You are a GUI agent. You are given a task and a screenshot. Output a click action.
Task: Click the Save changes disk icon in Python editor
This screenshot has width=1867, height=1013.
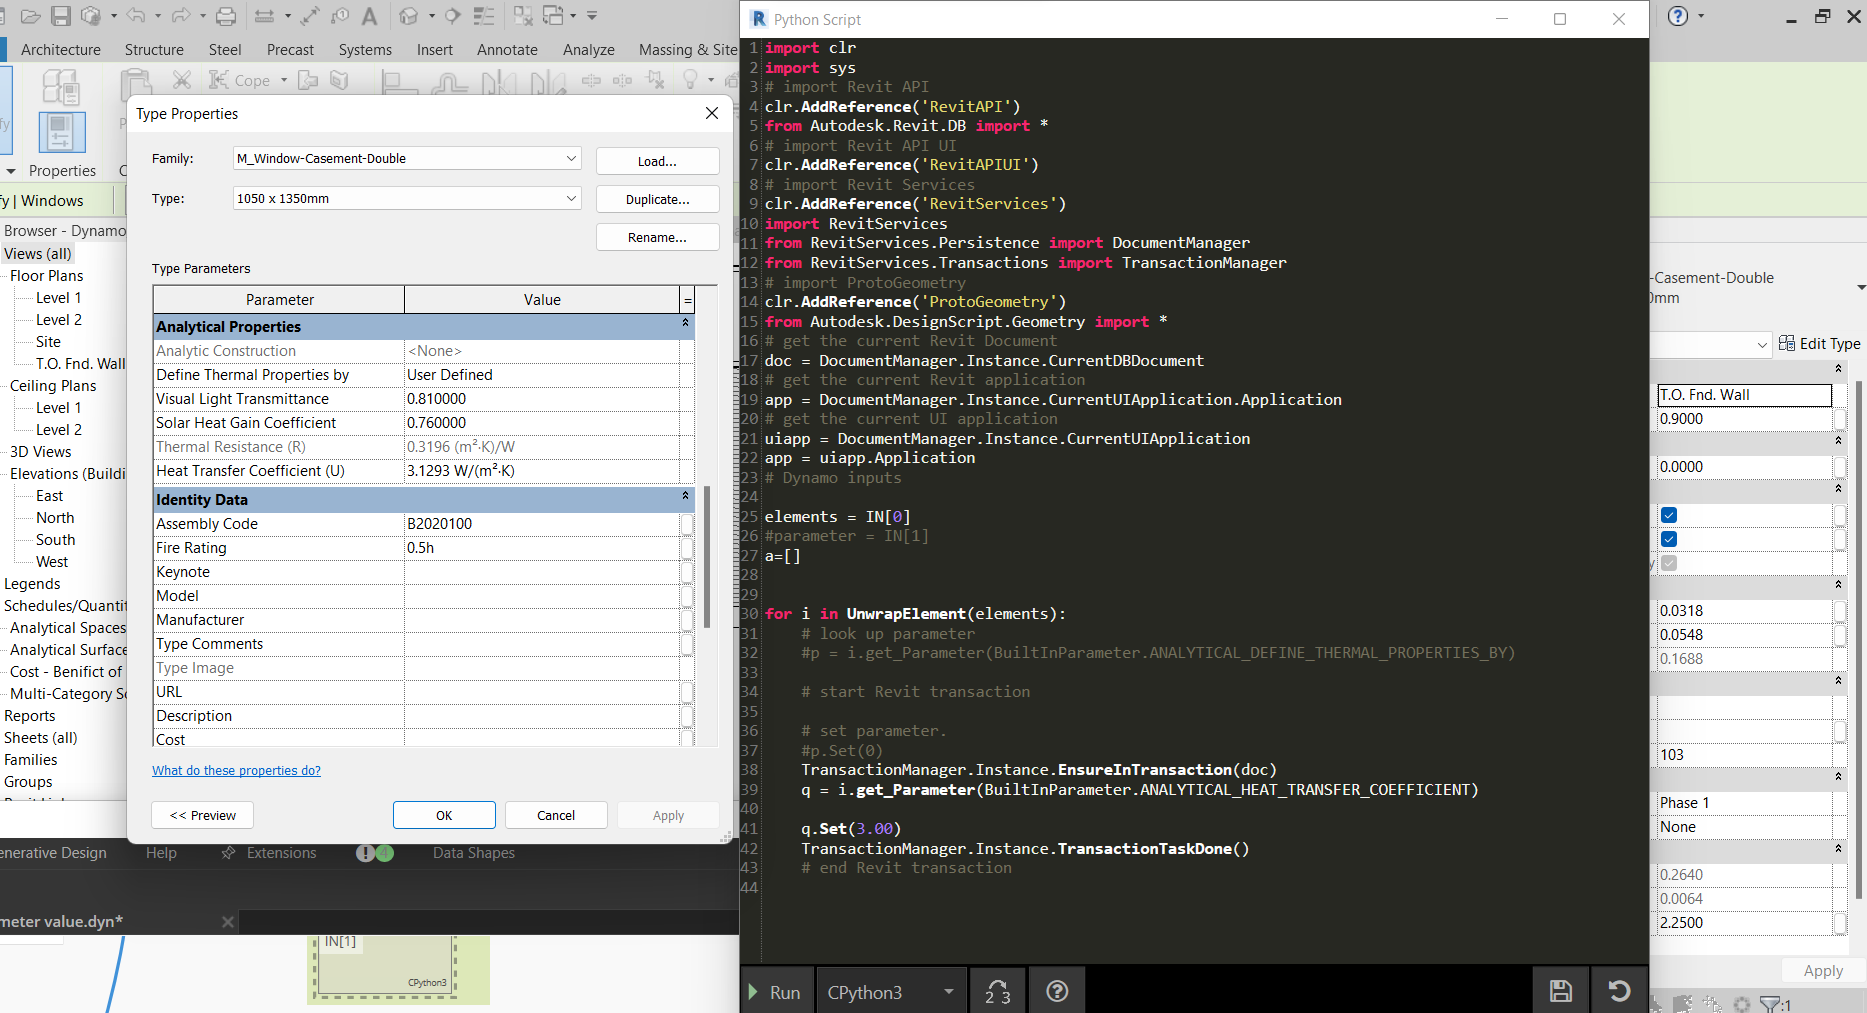tap(1561, 991)
